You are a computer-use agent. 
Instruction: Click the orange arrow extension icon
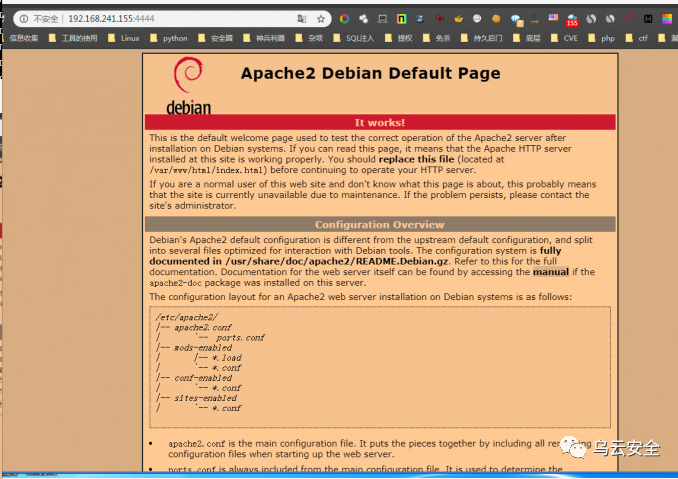pyautogui.click(x=535, y=19)
